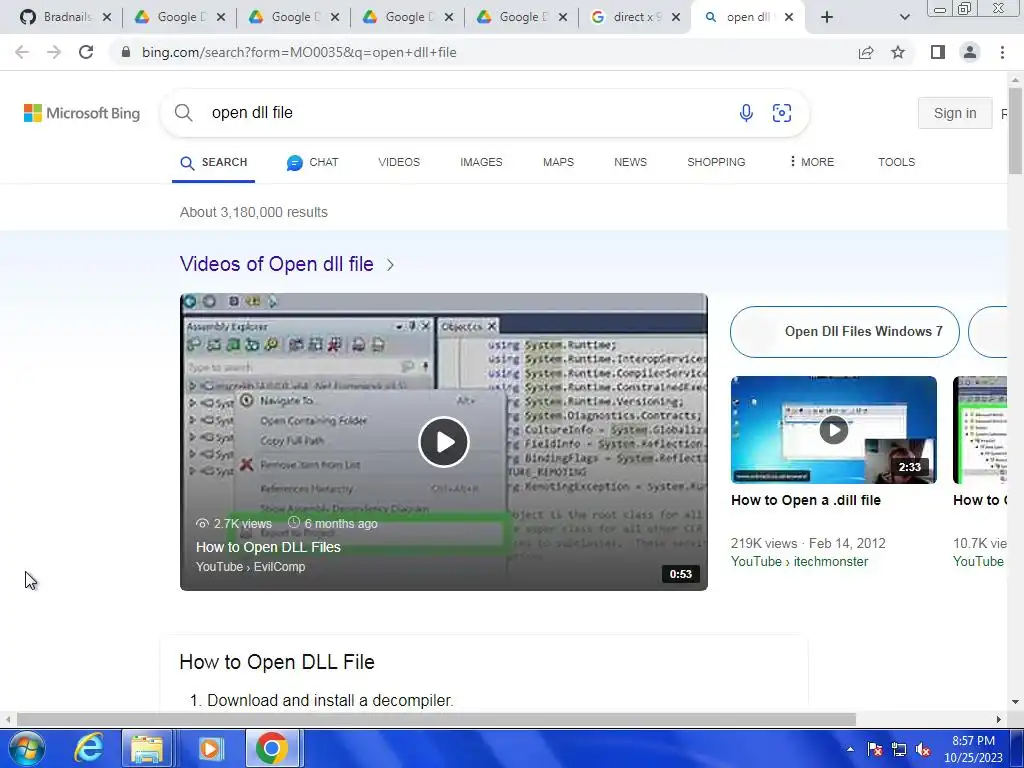This screenshot has width=1024, height=768.
Task: Expand the MORE menu
Action: coord(811,162)
